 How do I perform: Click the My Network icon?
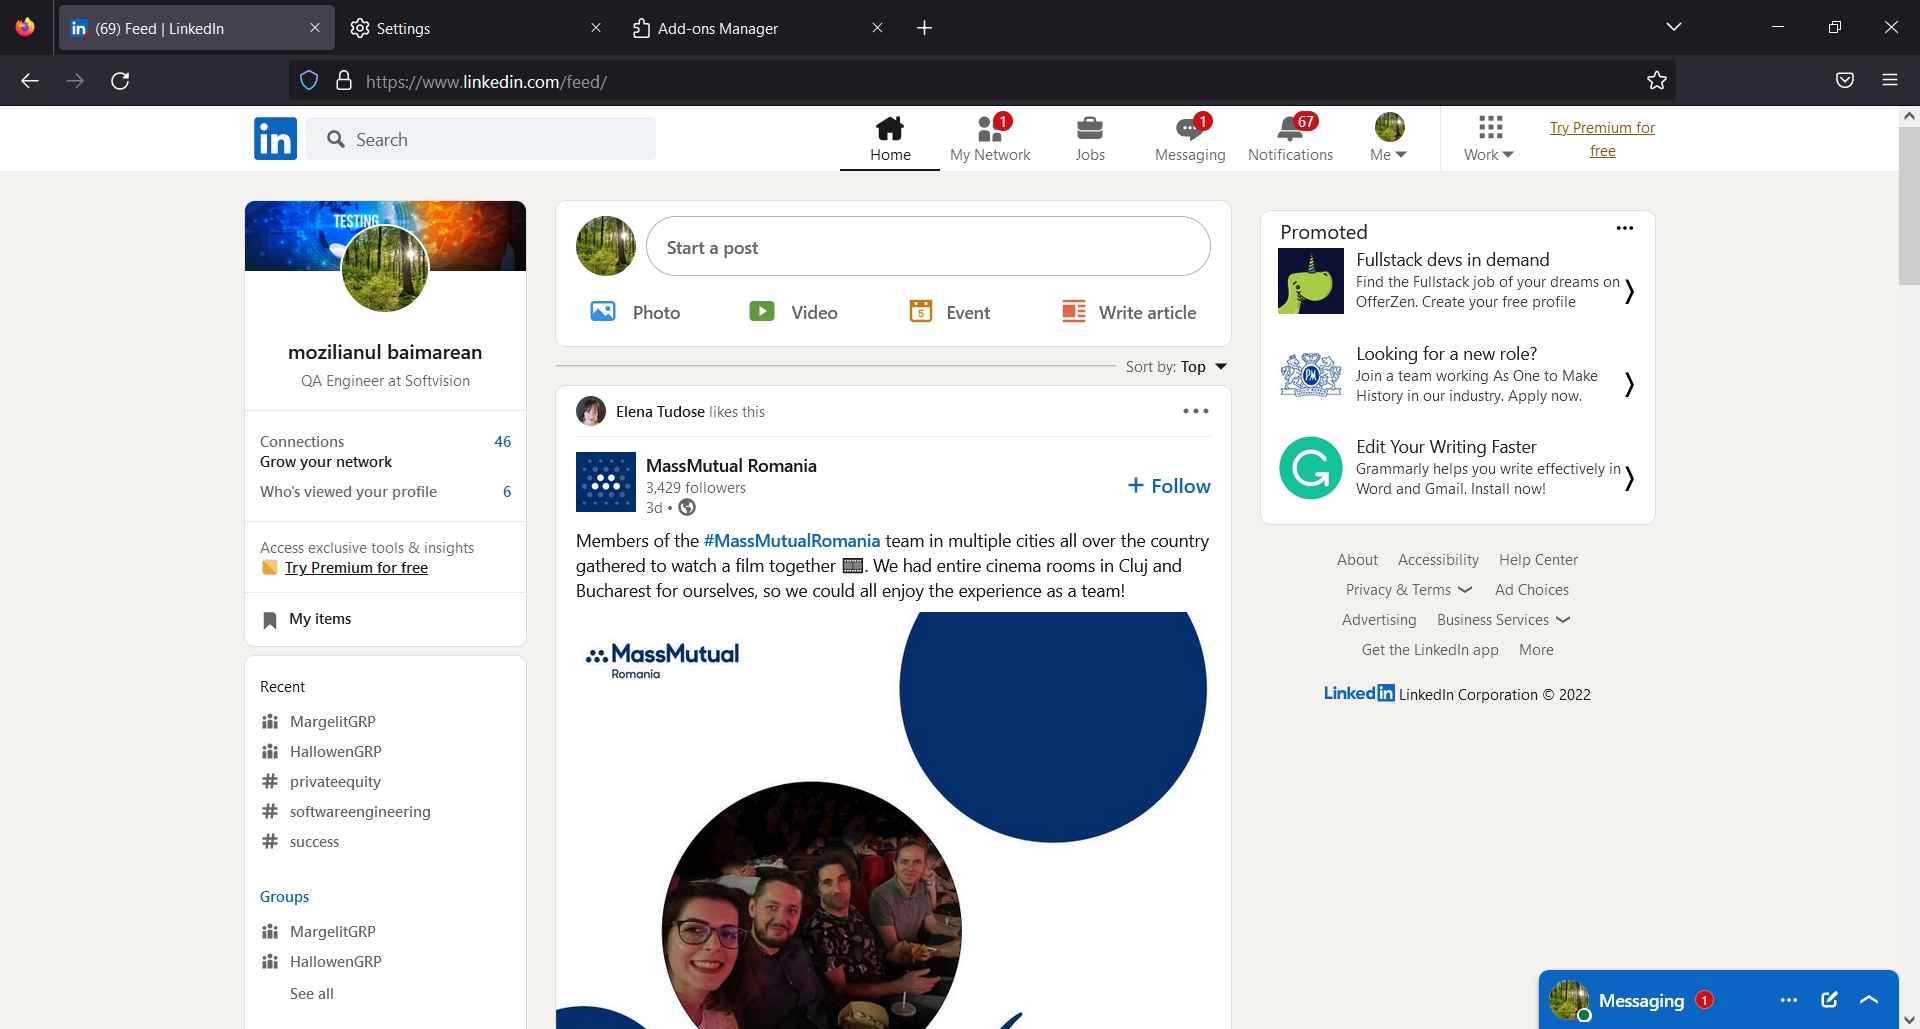[x=990, y=138]
